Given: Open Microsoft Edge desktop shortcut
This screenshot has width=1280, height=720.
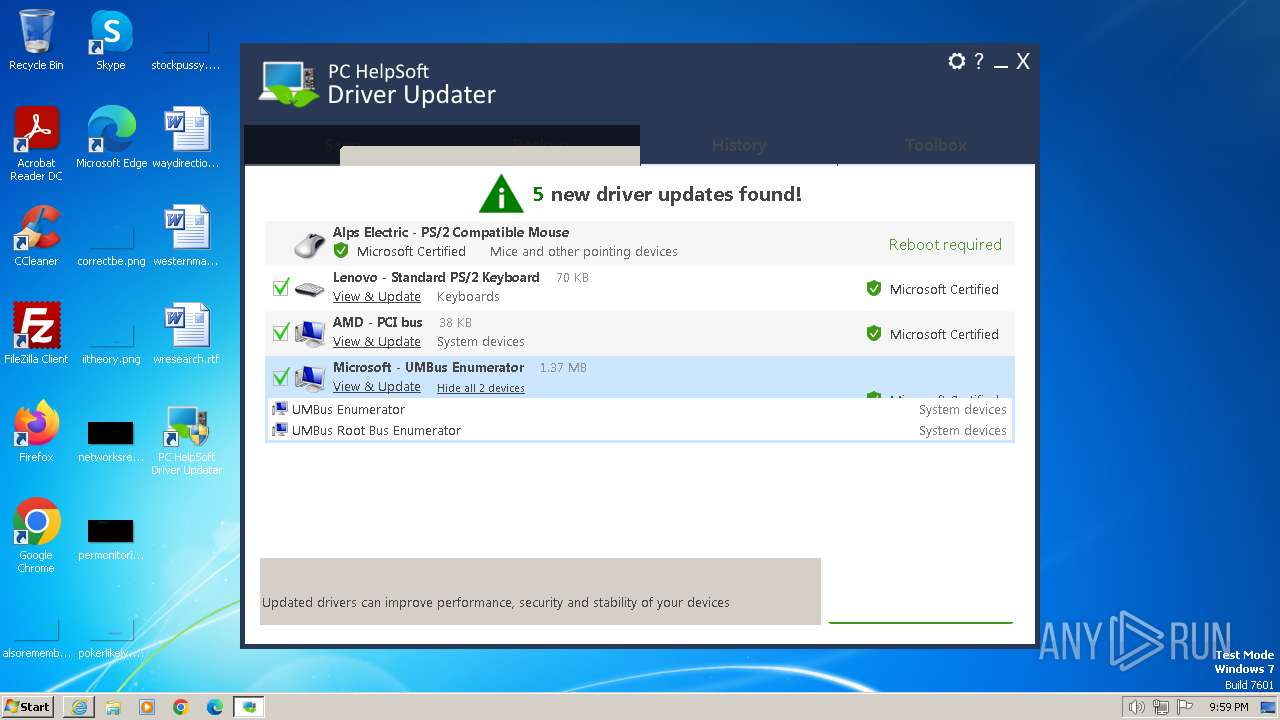Looking at the screenshot, I should tap(111, 137).
